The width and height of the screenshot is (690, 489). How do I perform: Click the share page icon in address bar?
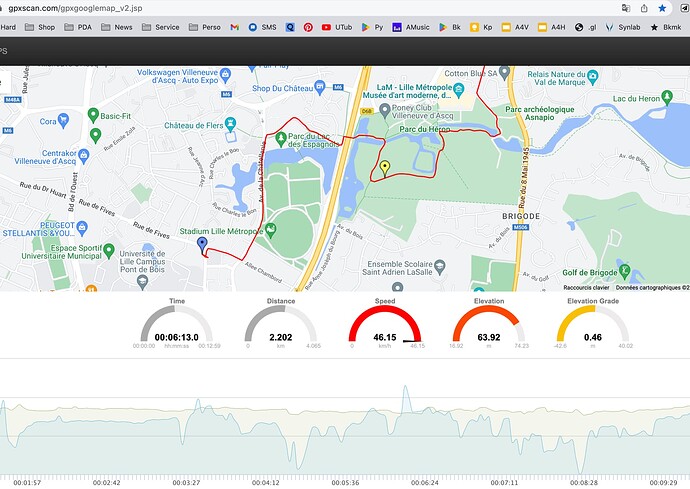(644, 8)
